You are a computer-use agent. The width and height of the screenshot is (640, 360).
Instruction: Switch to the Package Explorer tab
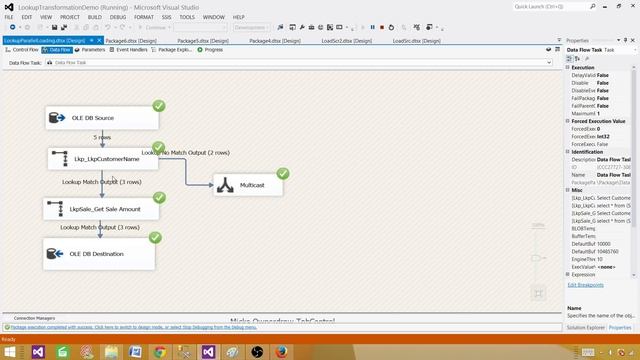(x=171, y=50)
